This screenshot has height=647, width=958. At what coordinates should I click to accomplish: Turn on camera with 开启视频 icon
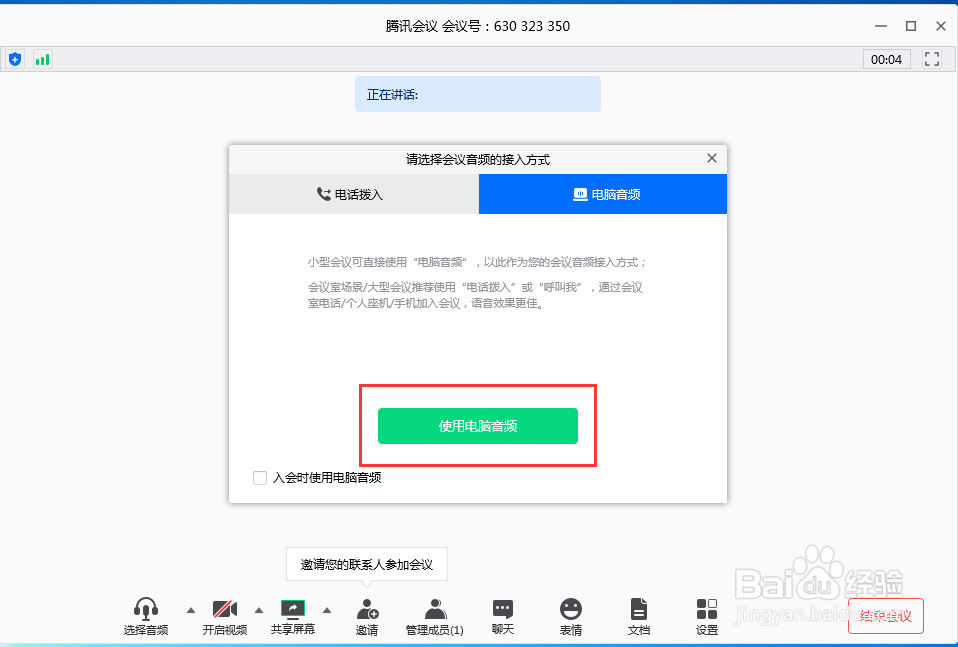click(x=225, y=616)
